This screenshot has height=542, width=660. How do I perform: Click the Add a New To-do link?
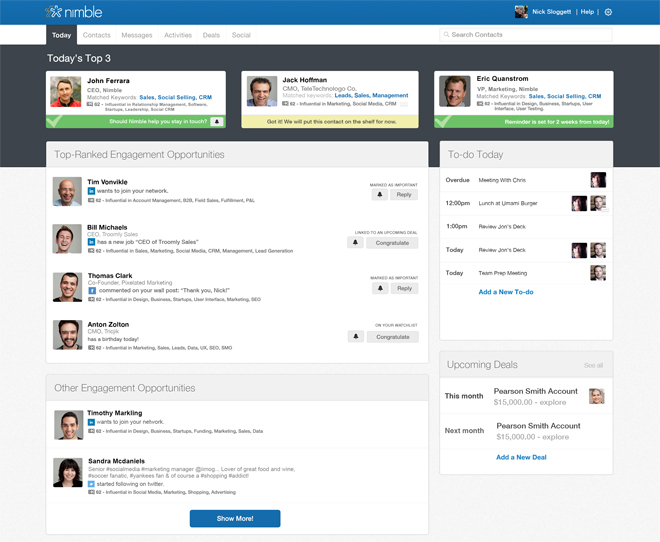(505, 292)
